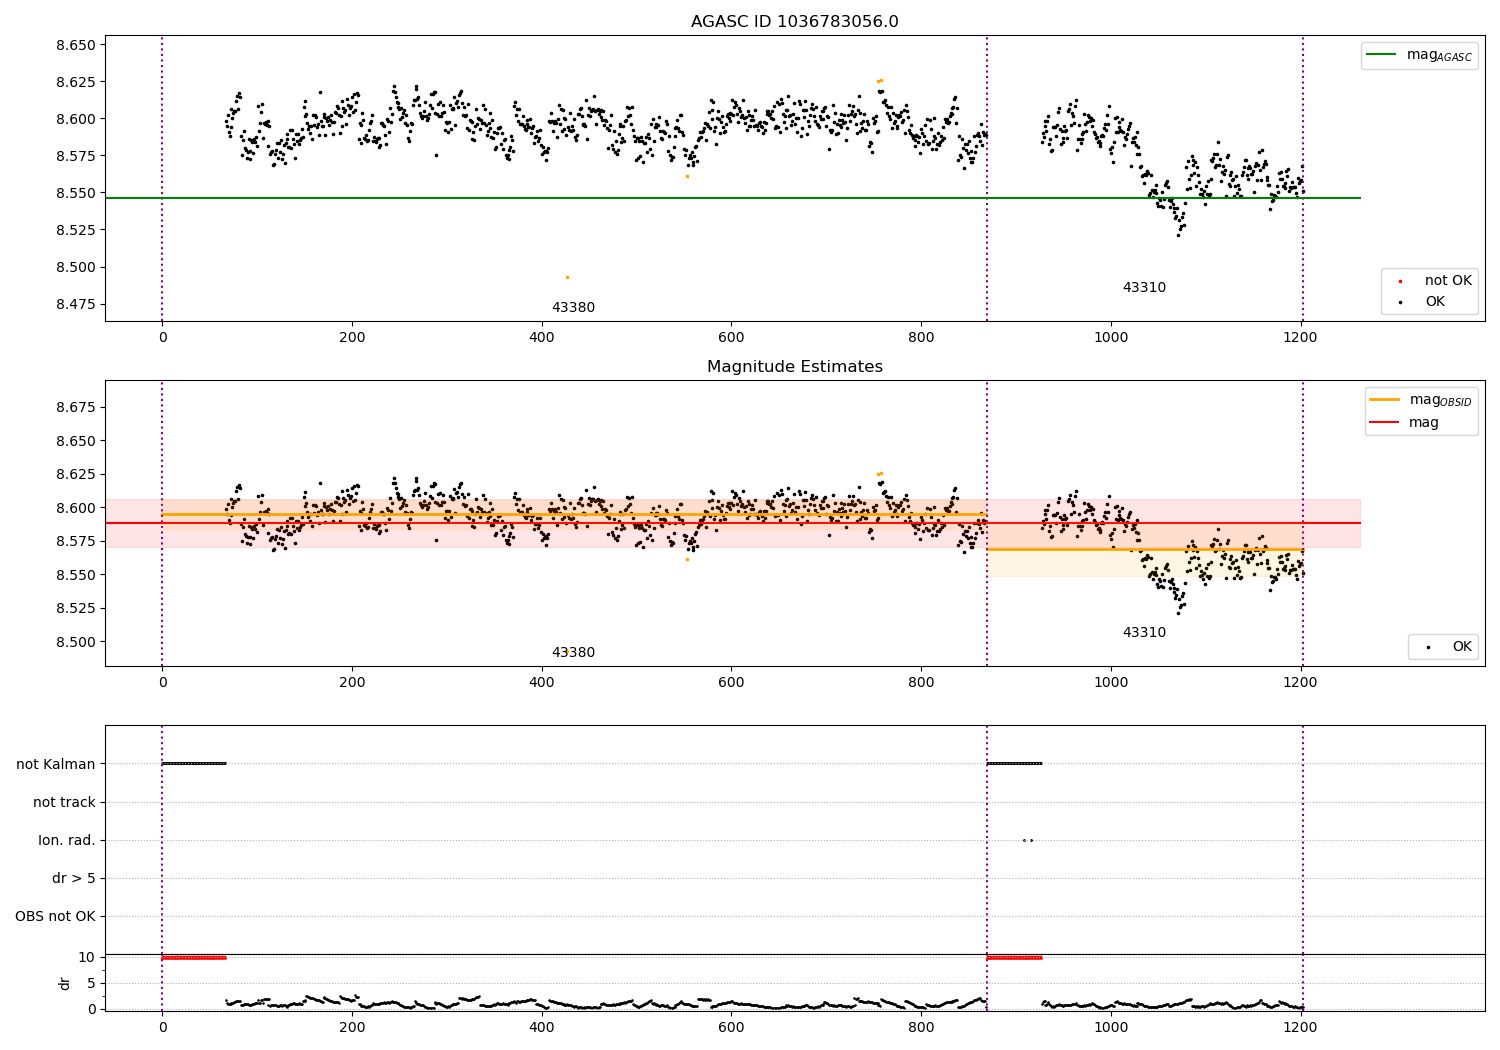
Task: Click y-tick '8.475' in the AGASC ID plot
Action: pyautogui.click(x=75, y=304)
